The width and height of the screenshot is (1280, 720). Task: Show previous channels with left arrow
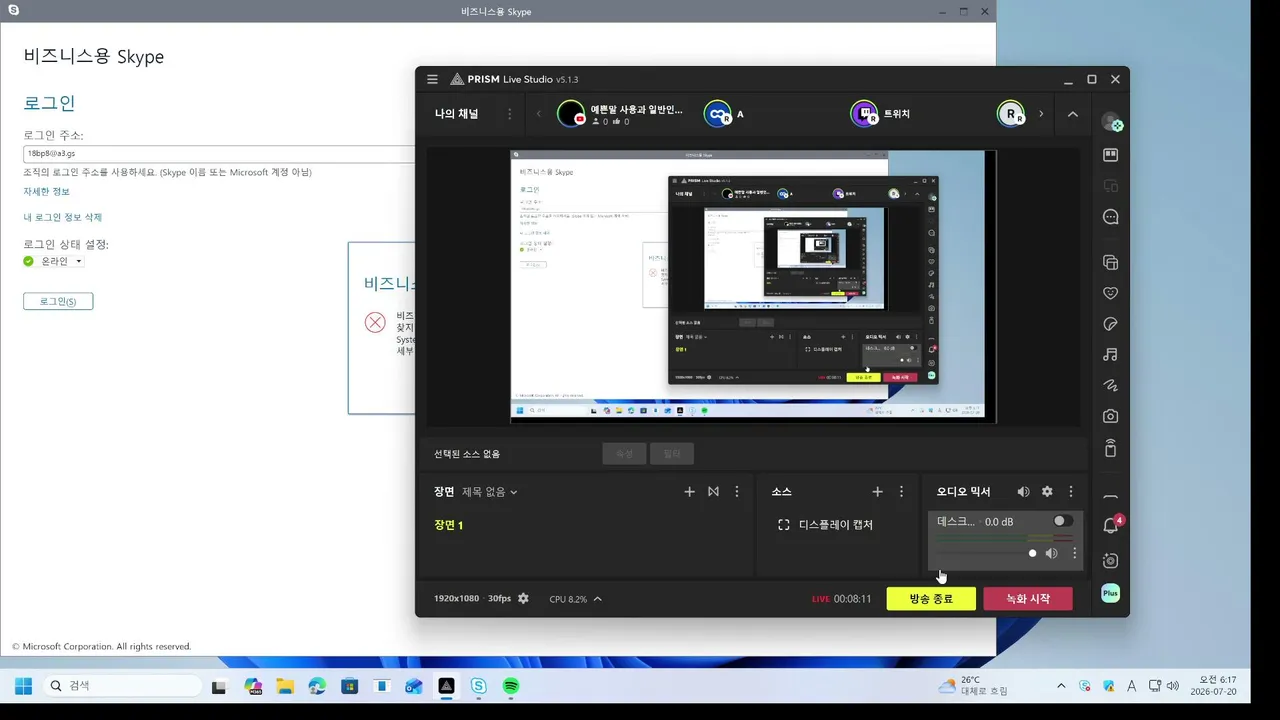(x=538, y=114)
